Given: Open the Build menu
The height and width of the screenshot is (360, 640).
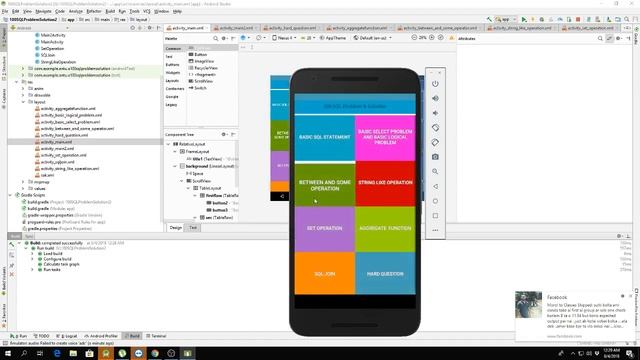Looking at the screenshot, I should click(x=110, y=11).
